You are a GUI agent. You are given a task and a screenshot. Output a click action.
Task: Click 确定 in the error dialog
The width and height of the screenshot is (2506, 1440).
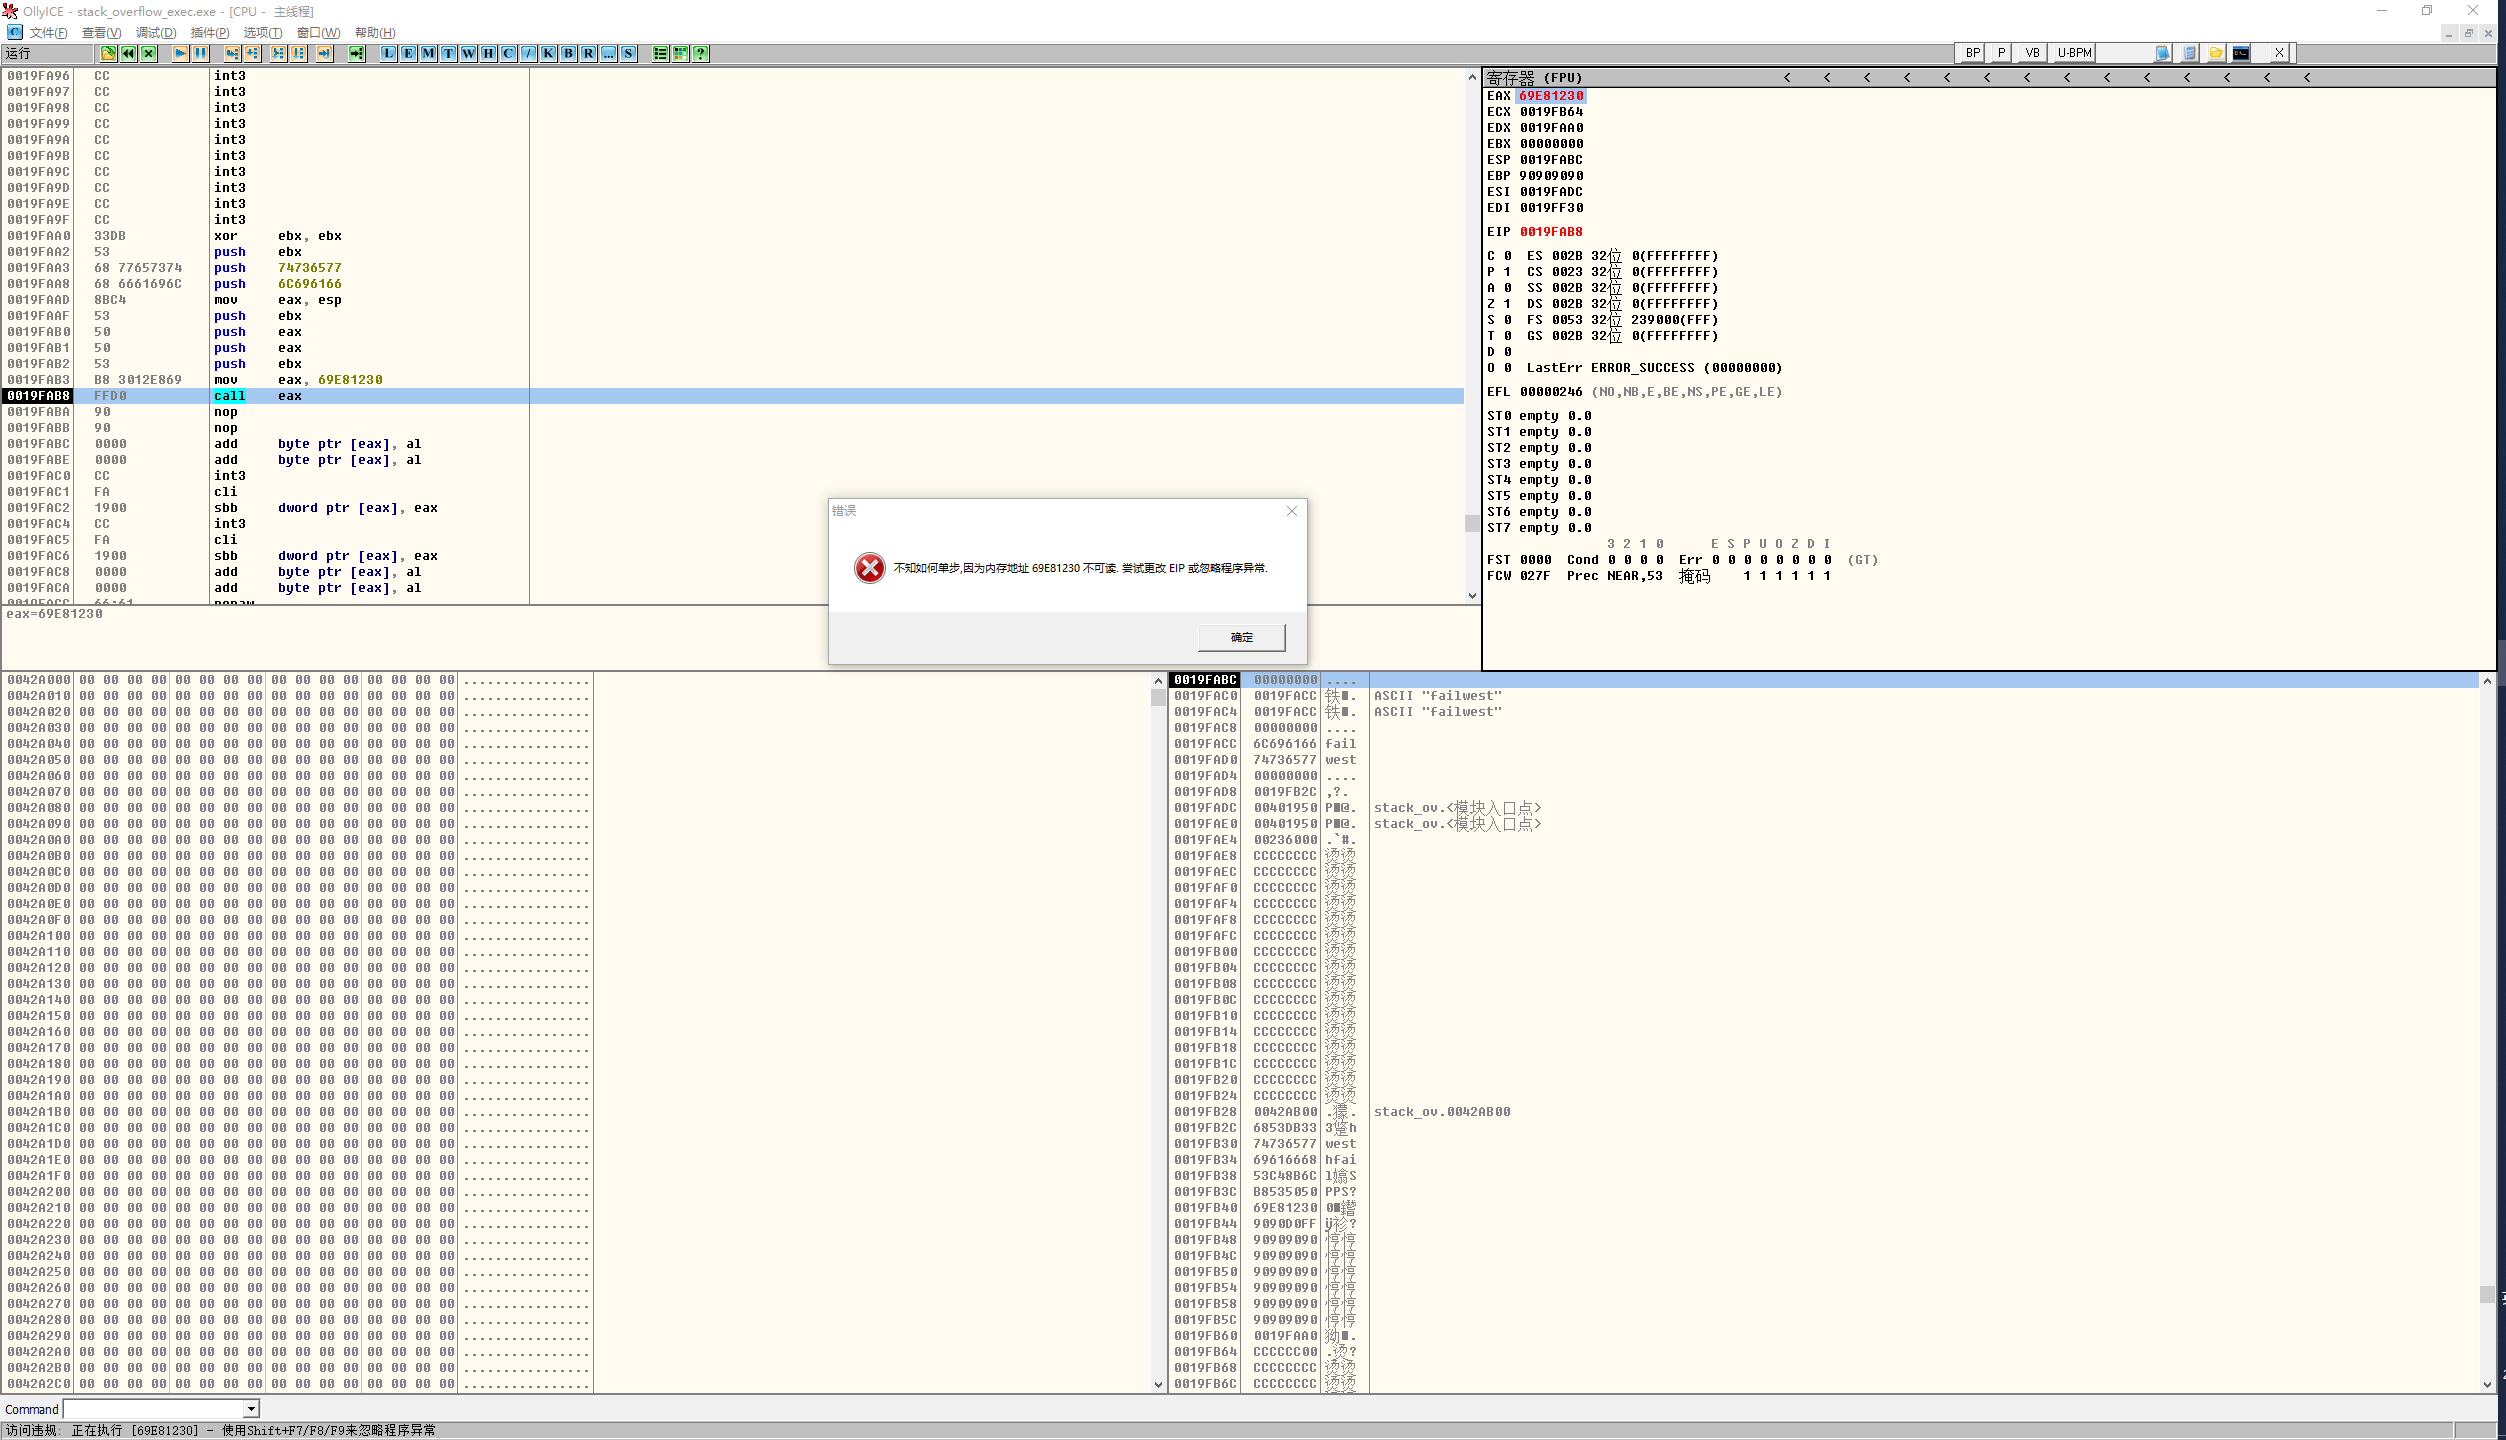[x=1241, y=637]
